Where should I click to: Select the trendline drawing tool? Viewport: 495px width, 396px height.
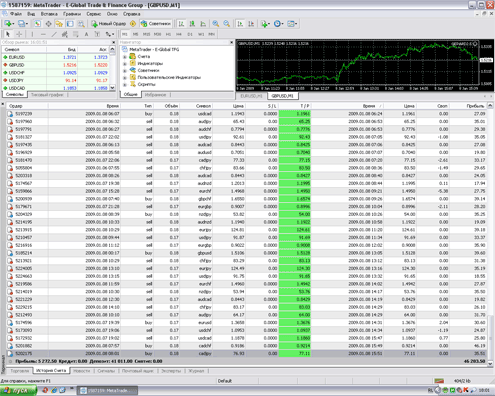click(x=54, y=34)
